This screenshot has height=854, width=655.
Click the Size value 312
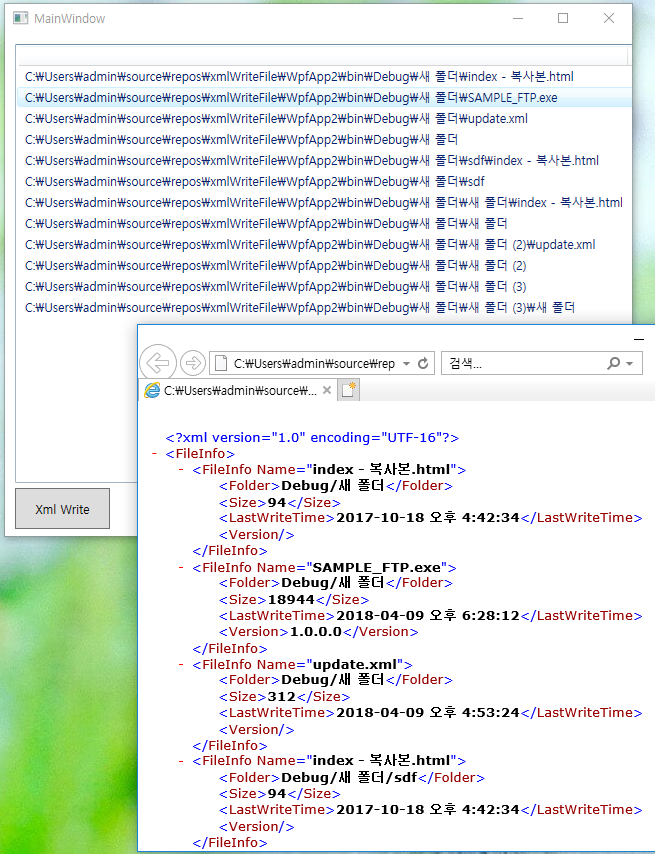pos(281,697)
